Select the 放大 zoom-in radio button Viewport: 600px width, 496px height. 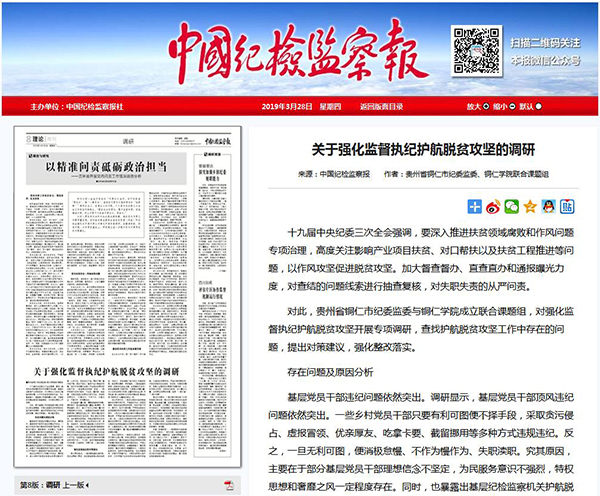tap(486, 106)
